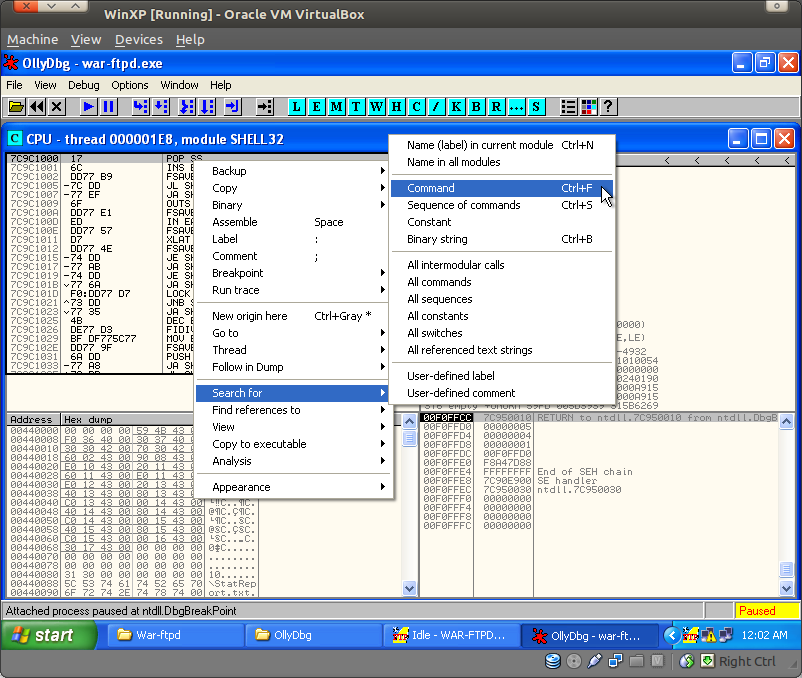The width and height of the screenshot is (802, 678).
Task: Show hidden tray icons arrow
Action: click(672, 636)
